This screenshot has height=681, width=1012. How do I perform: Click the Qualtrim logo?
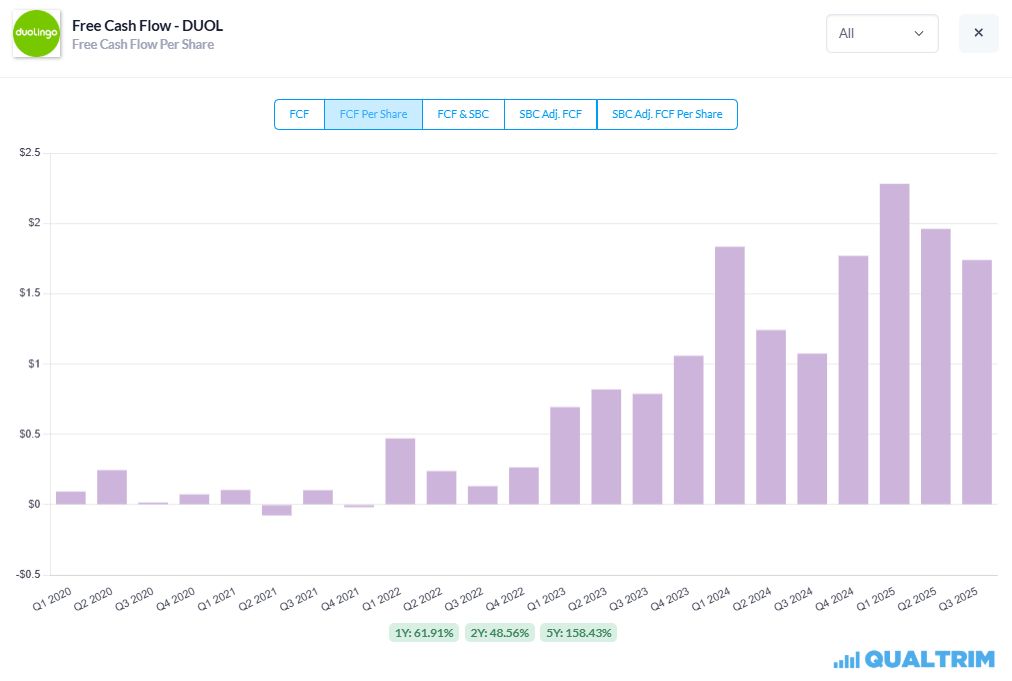tap(914, 660)
